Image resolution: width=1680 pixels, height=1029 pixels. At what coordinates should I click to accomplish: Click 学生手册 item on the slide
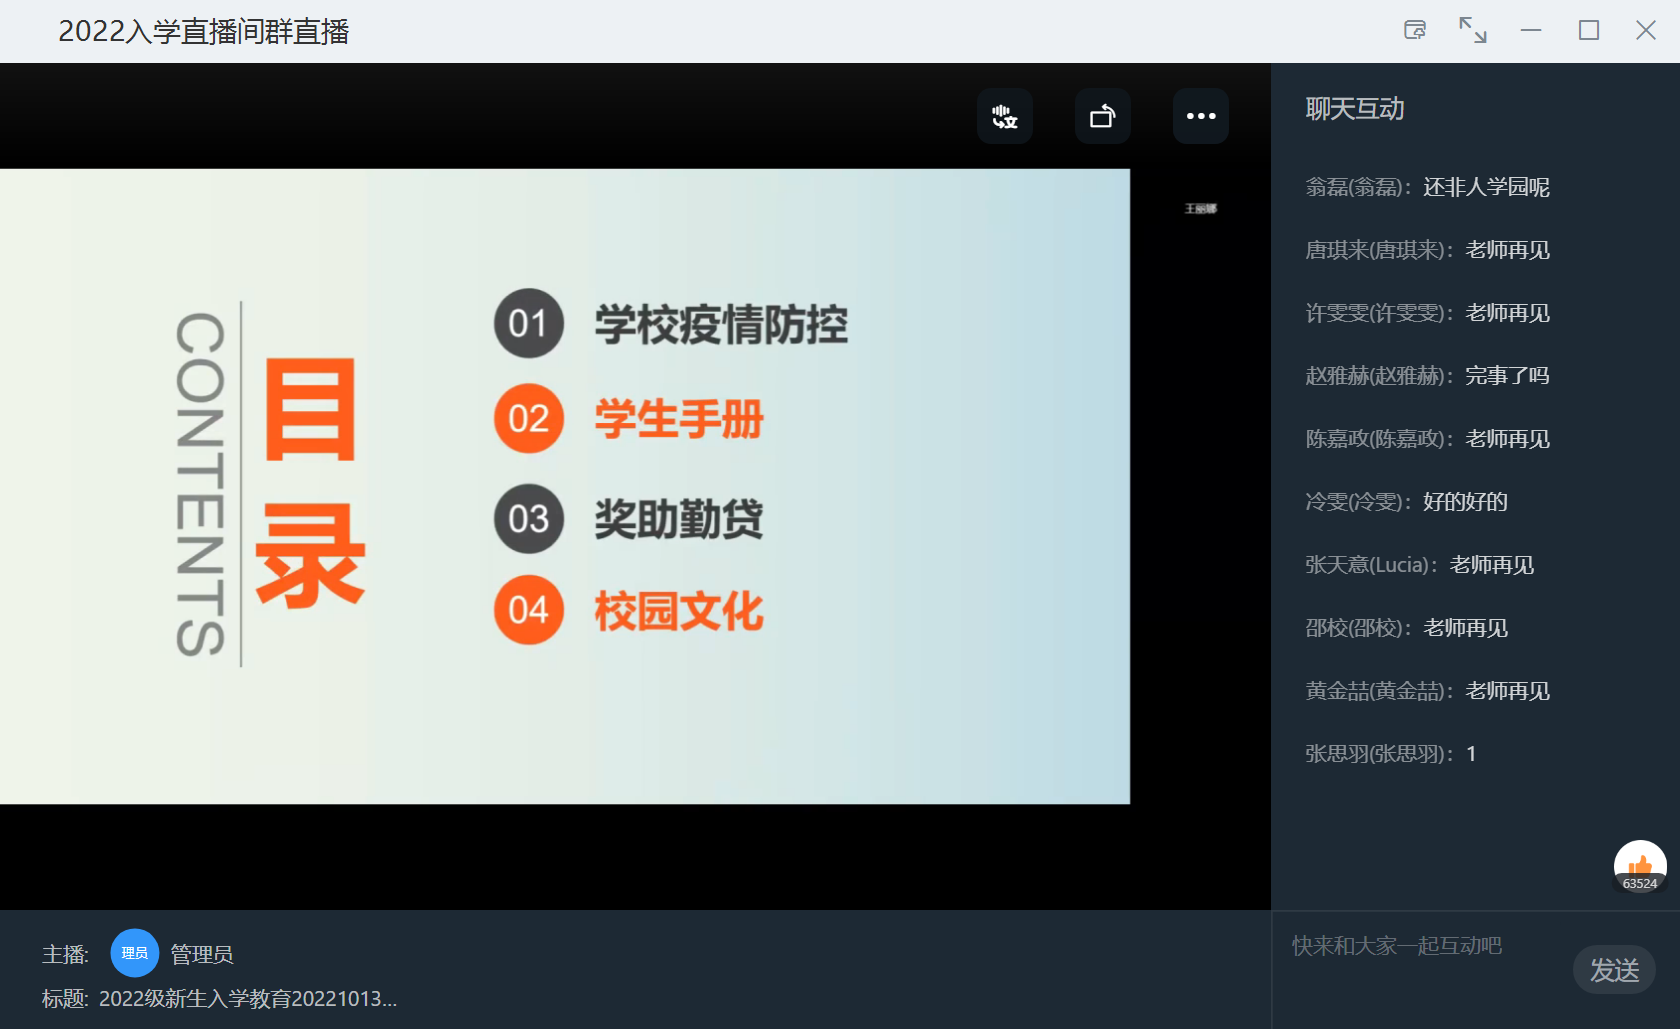click(x=679, y=419)
